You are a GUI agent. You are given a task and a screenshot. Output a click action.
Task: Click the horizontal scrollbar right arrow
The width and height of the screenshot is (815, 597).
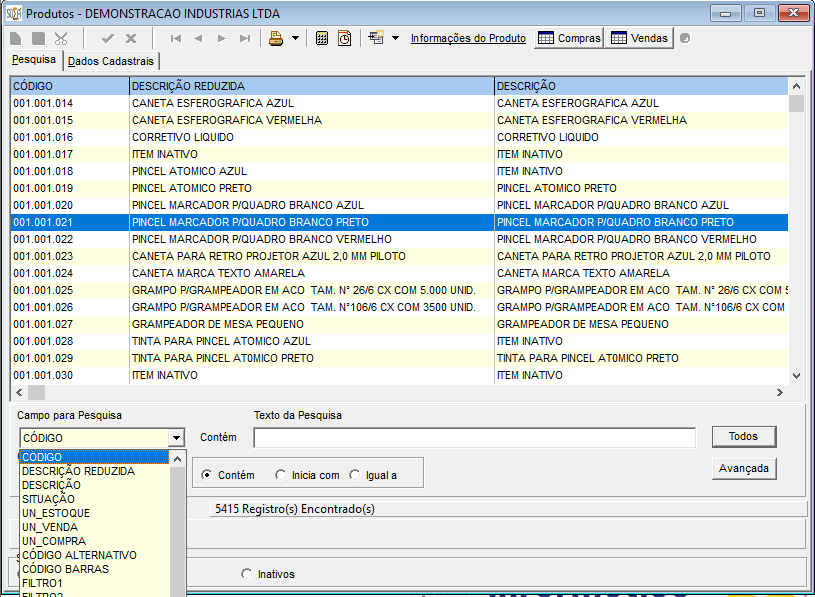[780, 393]
